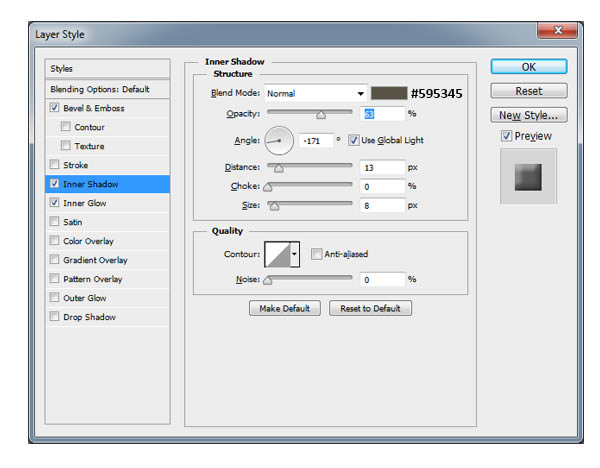Click the Angle dial control
The height and width of the screenshot is (468, 600).
[279, 140]
